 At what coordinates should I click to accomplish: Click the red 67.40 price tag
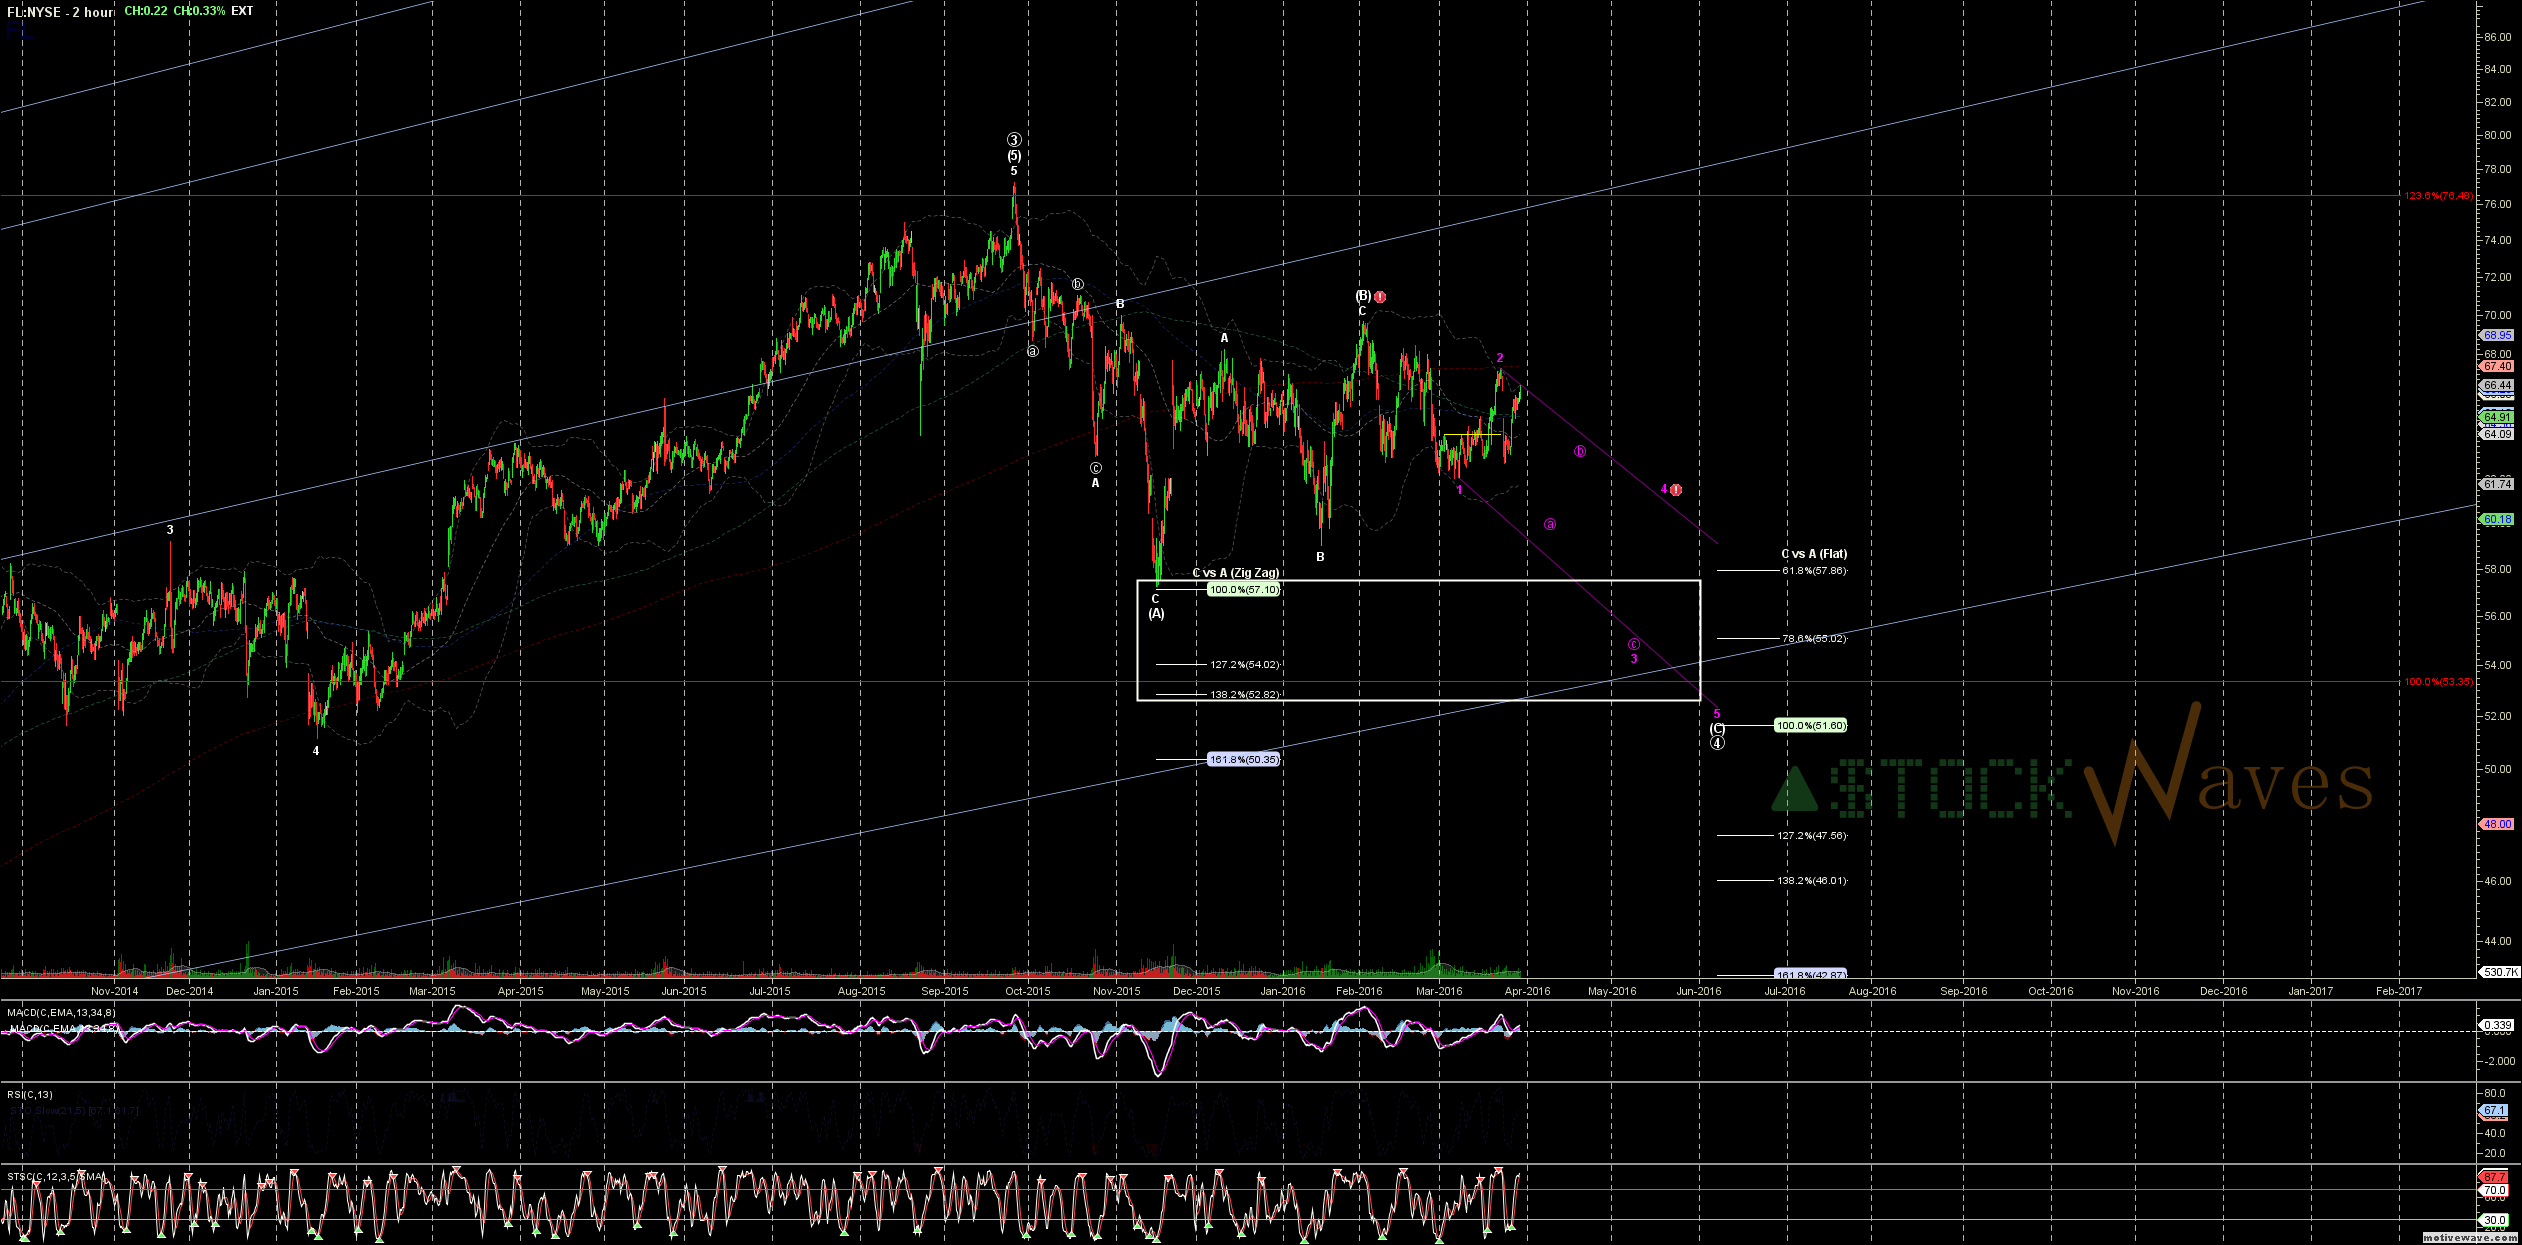tap(2497, 367)
